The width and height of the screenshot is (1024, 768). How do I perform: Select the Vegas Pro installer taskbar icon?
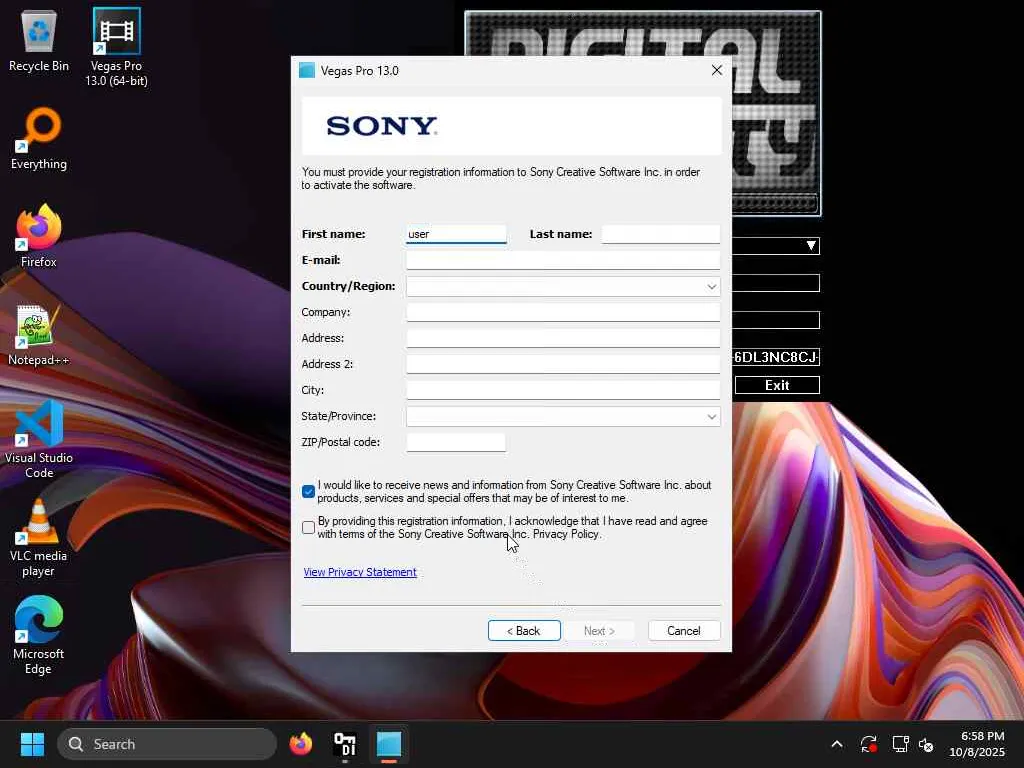click(389, 744)
